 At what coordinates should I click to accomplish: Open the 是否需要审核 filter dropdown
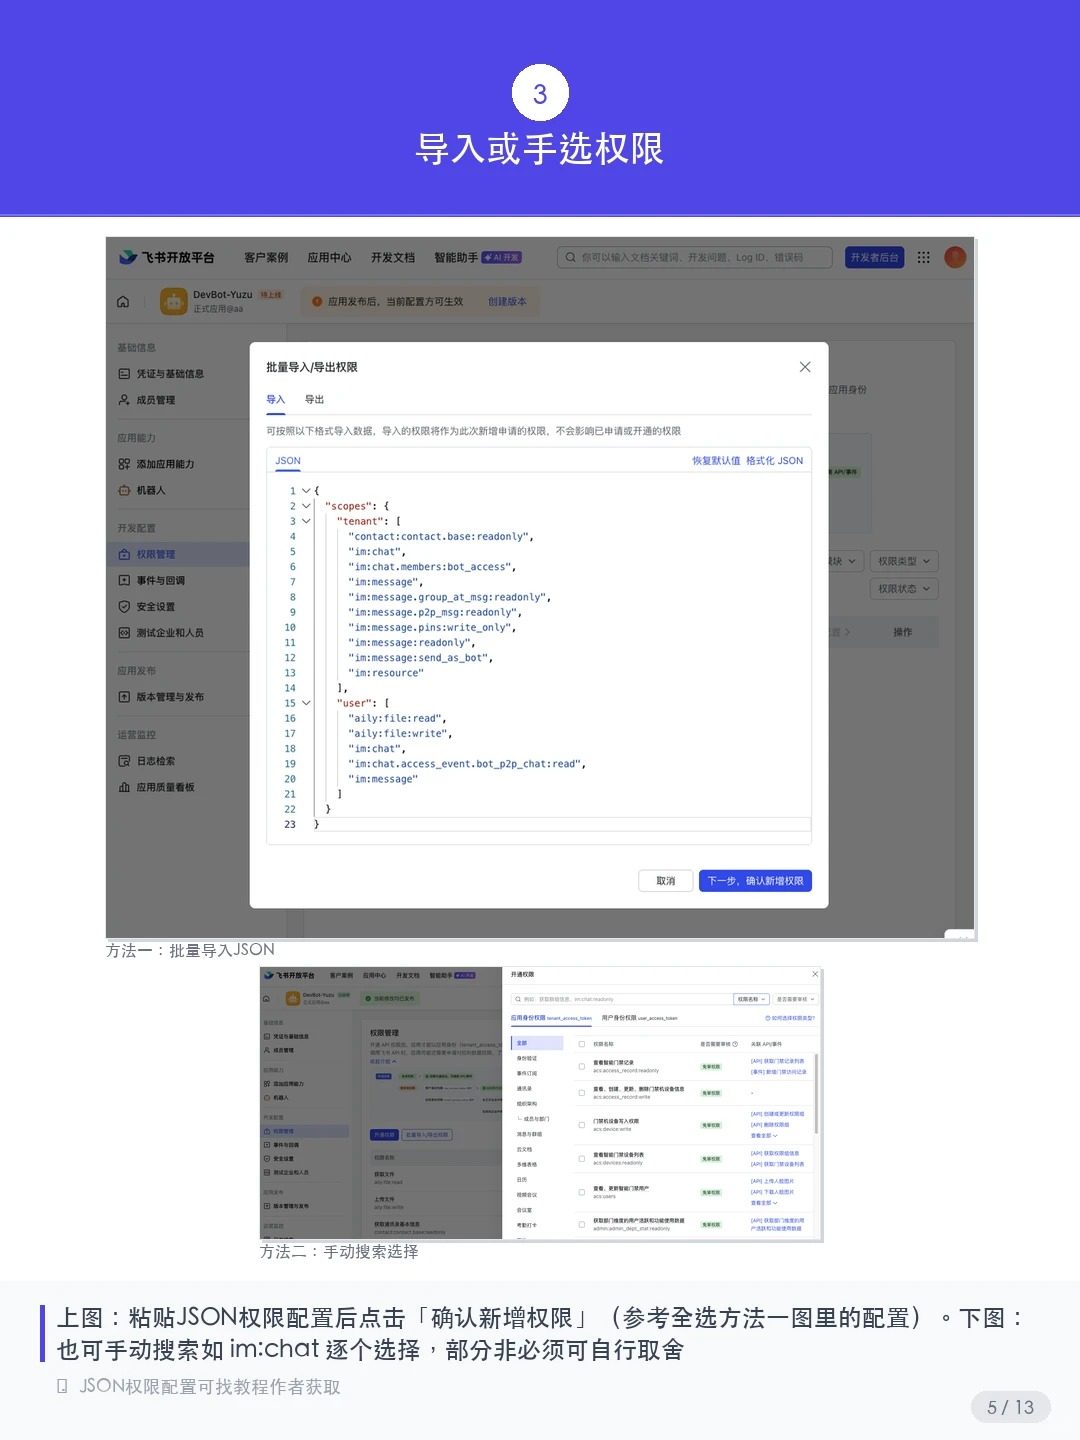(796, 999)
